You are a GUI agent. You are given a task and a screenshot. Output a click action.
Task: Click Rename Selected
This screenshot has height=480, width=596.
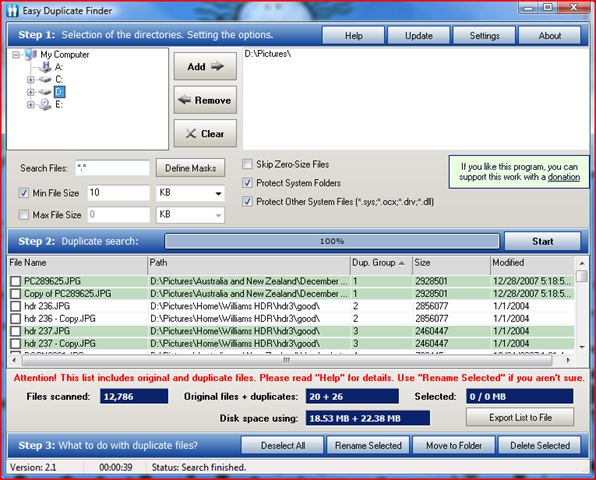coord(368,445)
